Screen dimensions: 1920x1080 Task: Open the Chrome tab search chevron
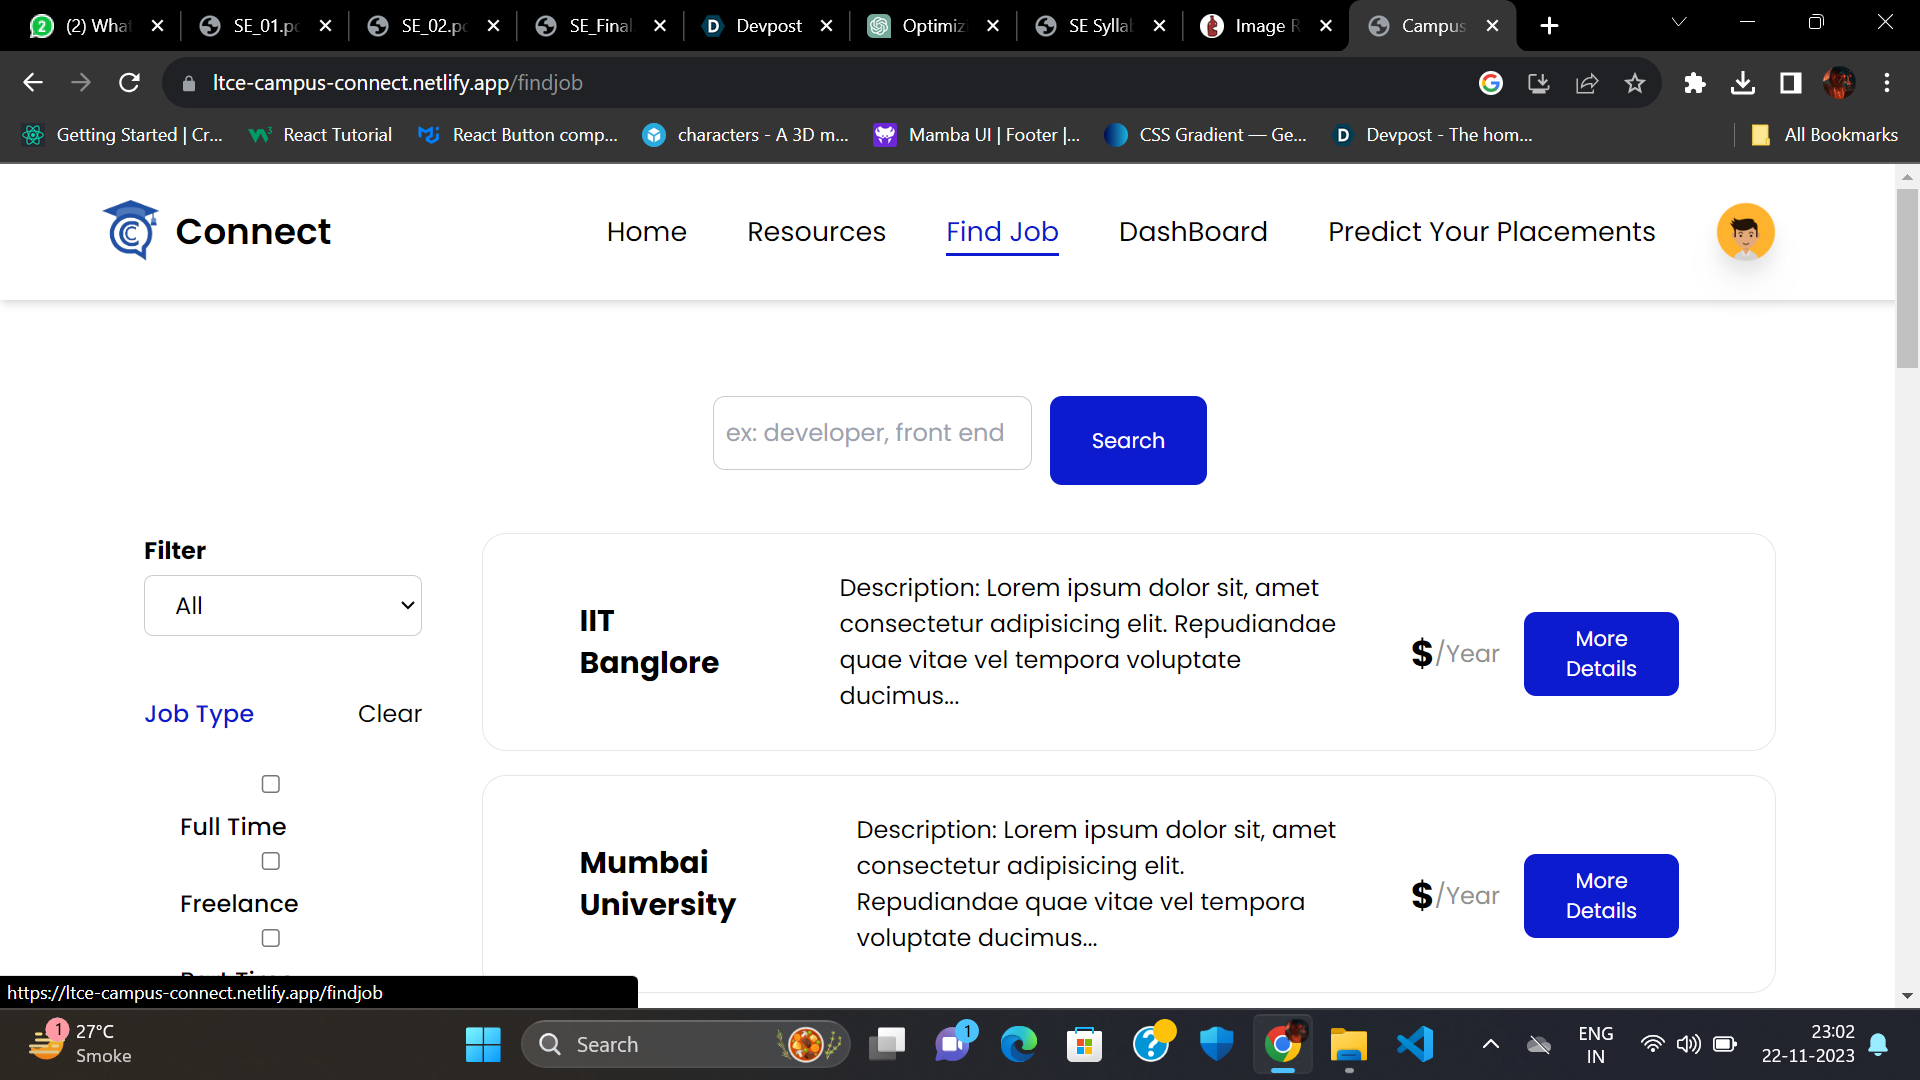point(1679,23)
